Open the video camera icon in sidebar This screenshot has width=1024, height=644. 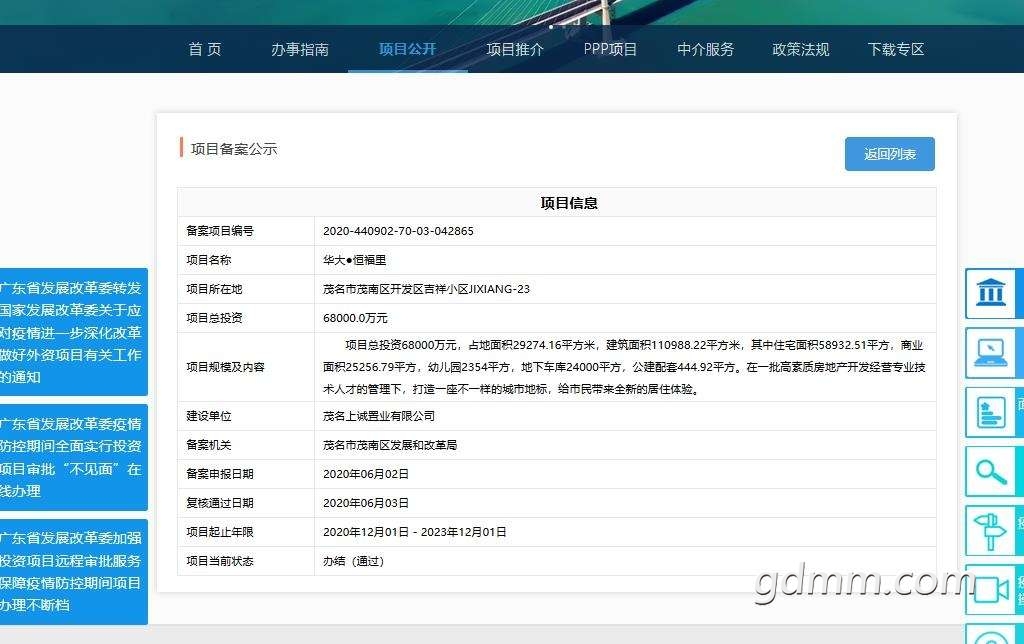click(992, 589)
